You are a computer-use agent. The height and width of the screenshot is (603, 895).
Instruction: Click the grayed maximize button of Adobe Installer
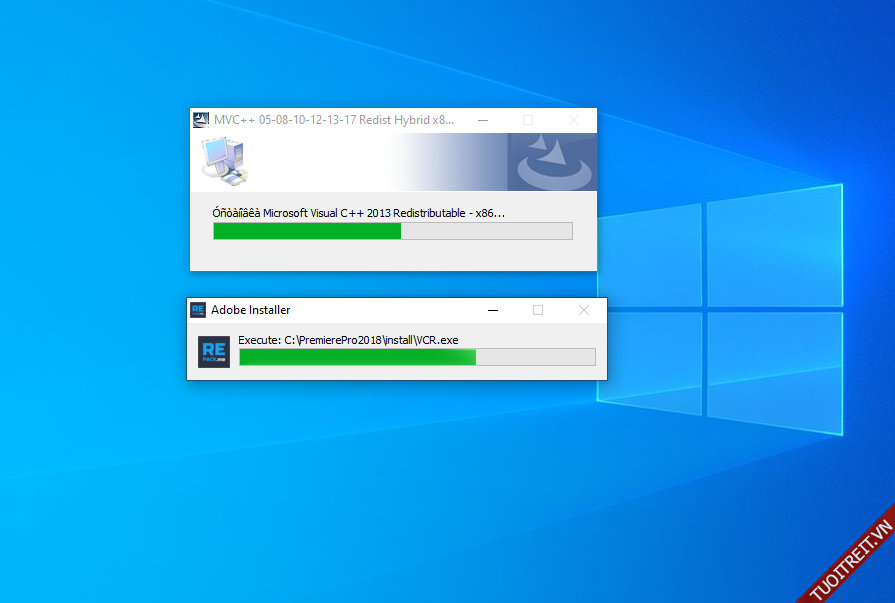coord(538,310)
